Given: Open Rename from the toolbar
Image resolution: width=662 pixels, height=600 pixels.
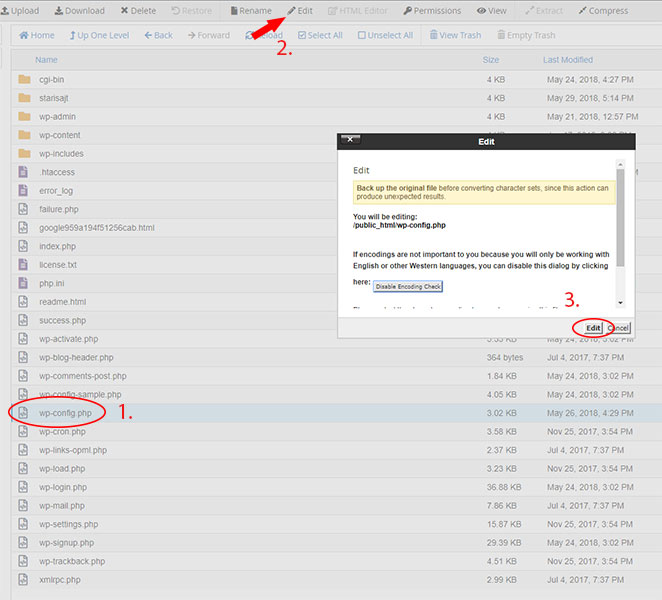Looking at the screenshot, I should tap(250, 11).
